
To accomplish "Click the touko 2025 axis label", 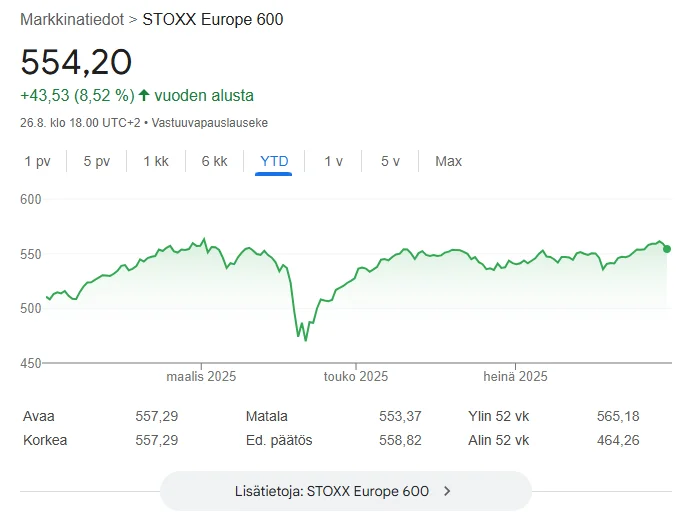I will (355, 377).
